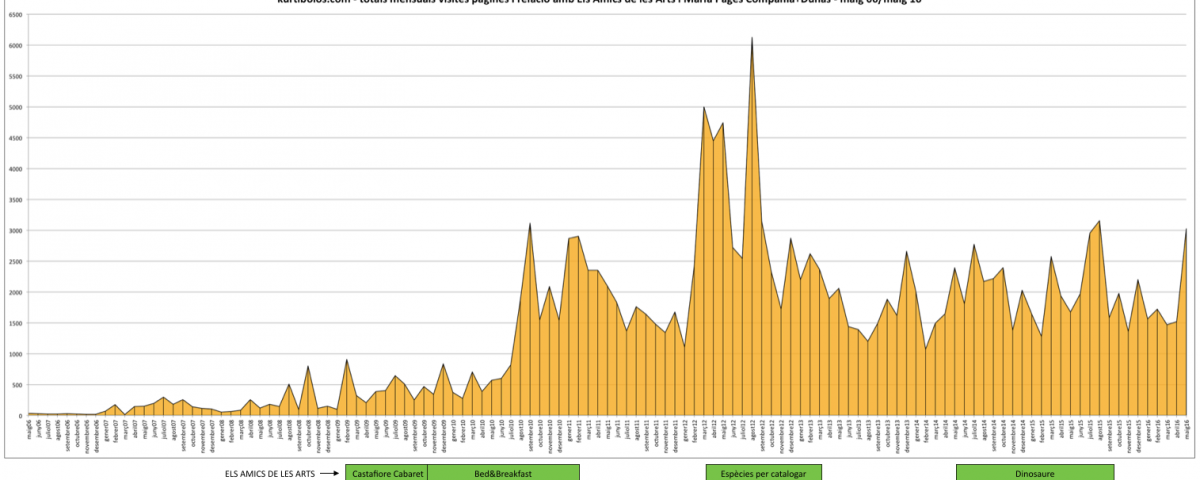This screenshot has height=480, width=1200.
Task: Click the peak reaching 5000 visits
Action: (x=704, y=107)
